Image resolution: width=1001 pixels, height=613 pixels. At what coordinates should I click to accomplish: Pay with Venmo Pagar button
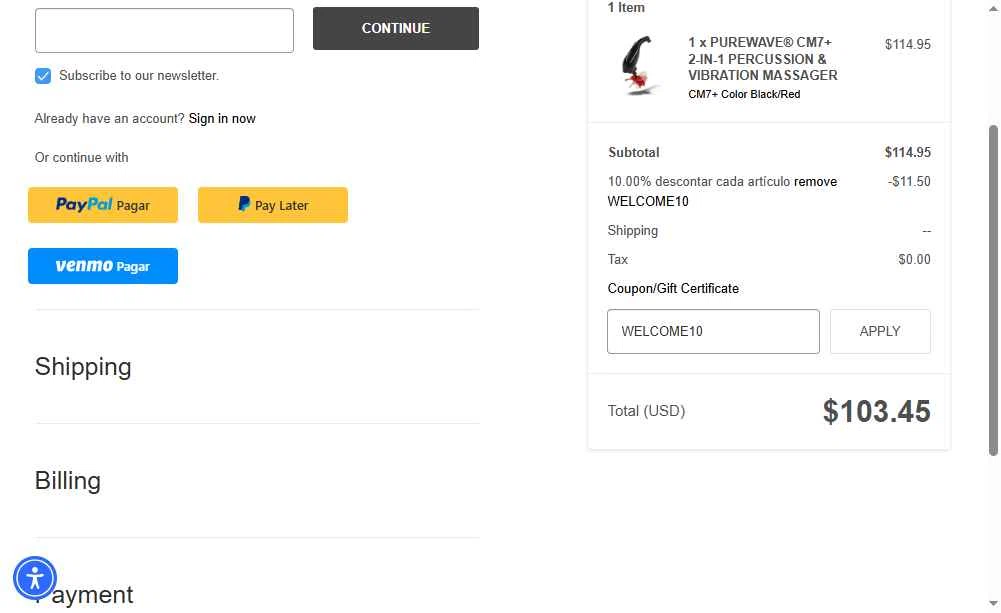(103, 266)
